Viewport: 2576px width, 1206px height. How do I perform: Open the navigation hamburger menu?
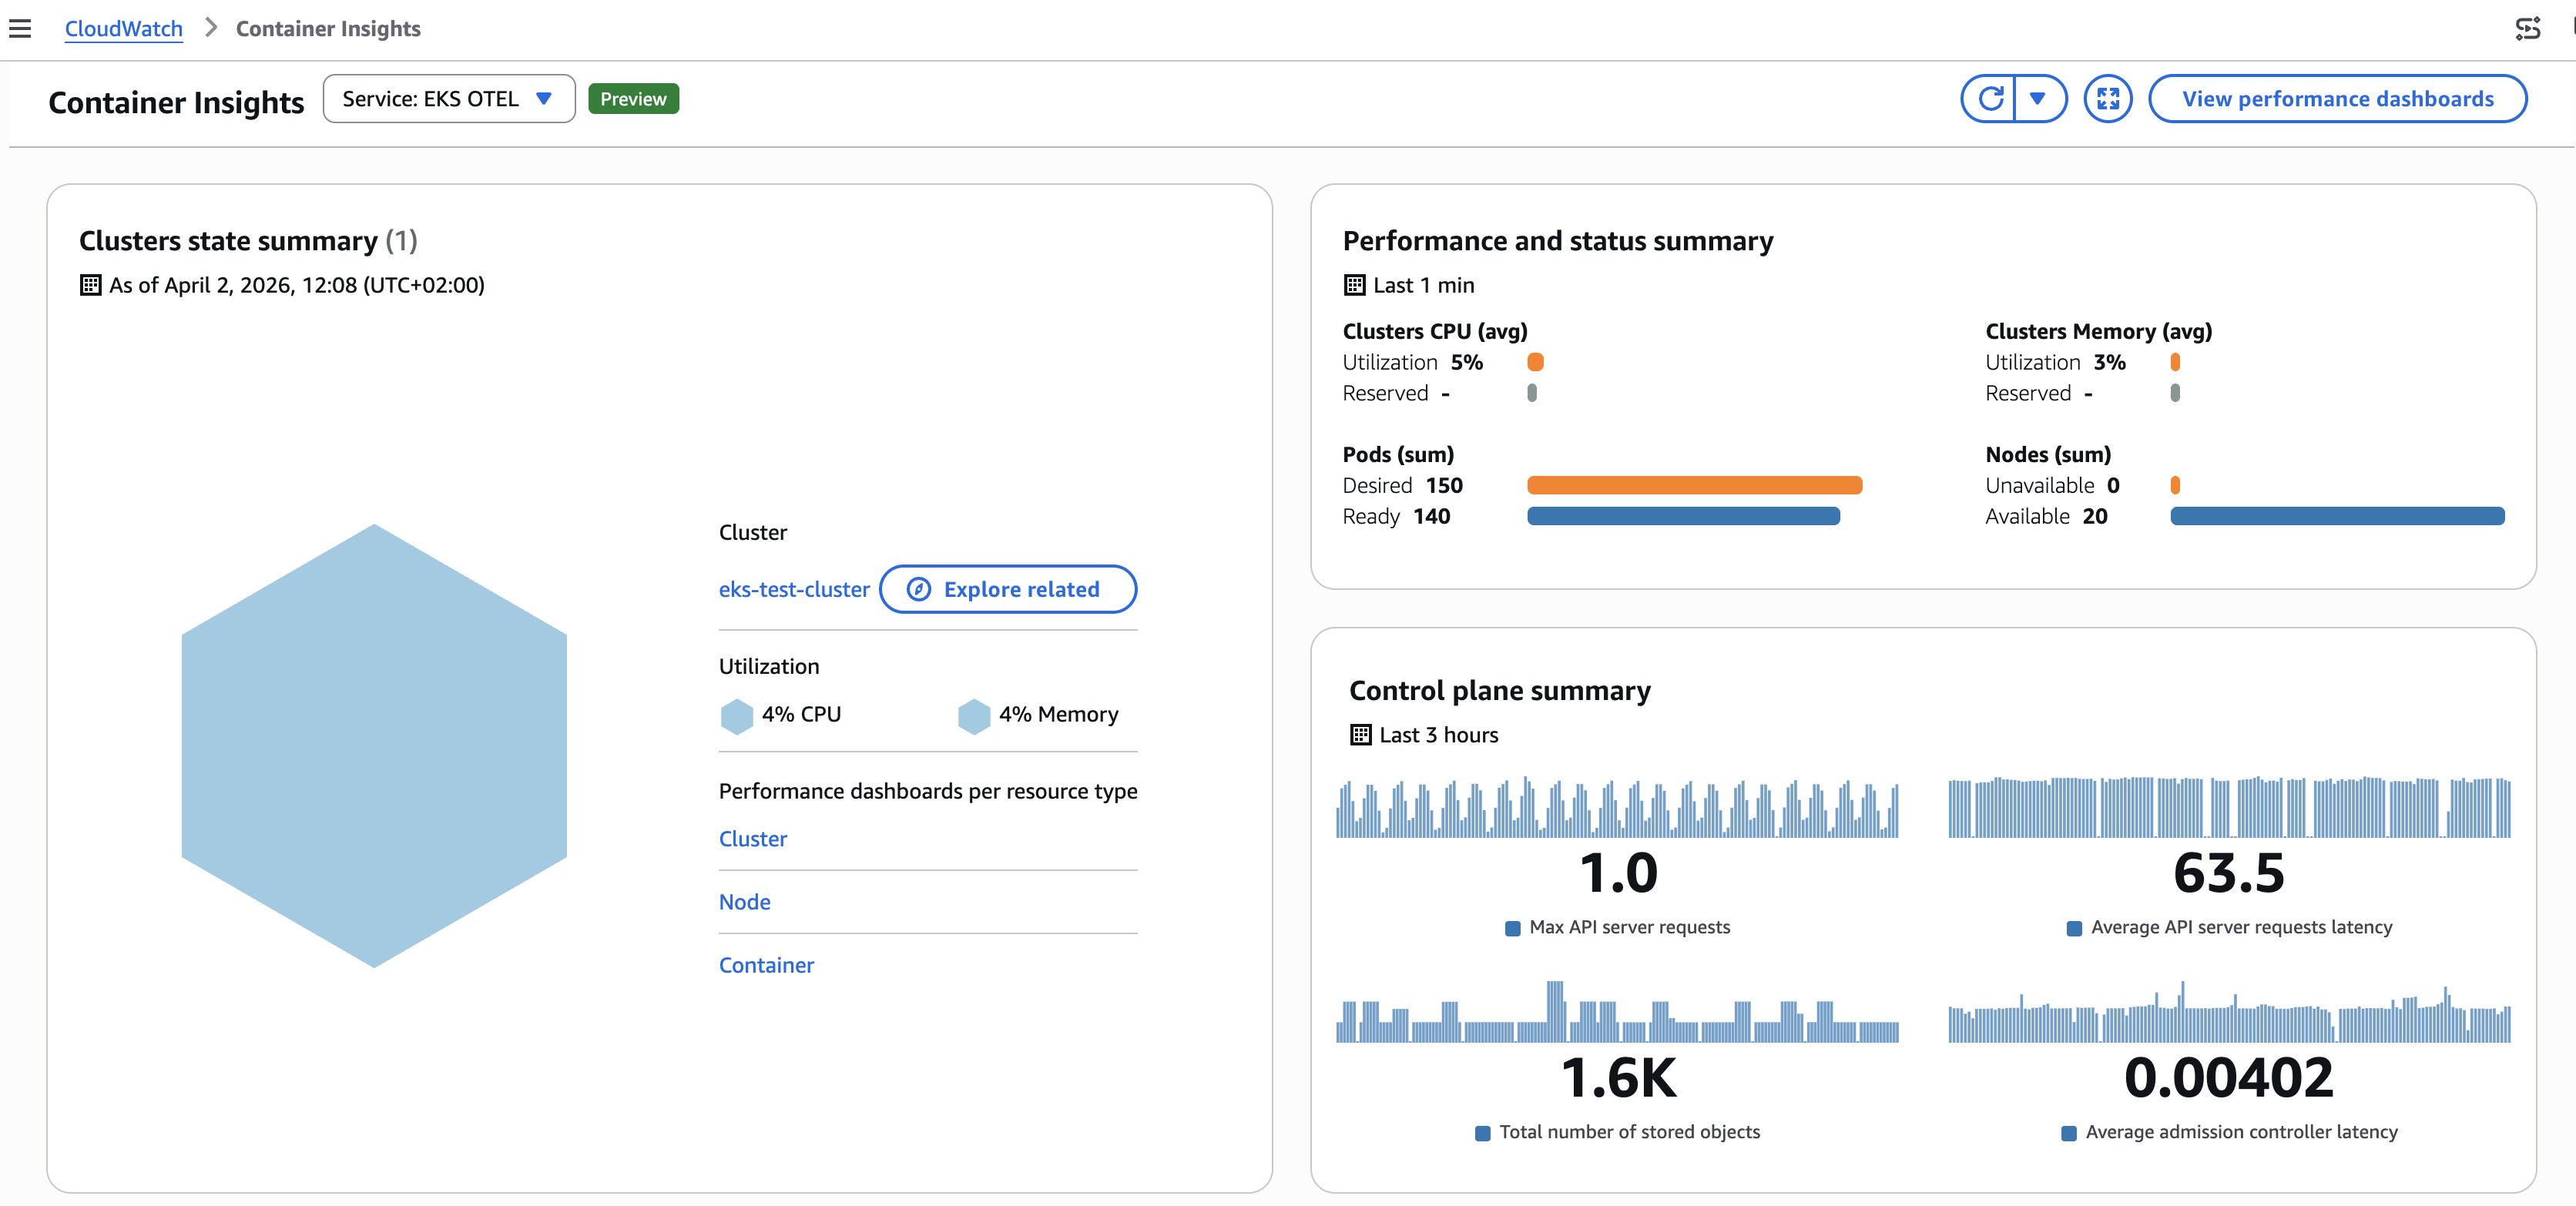21,28
